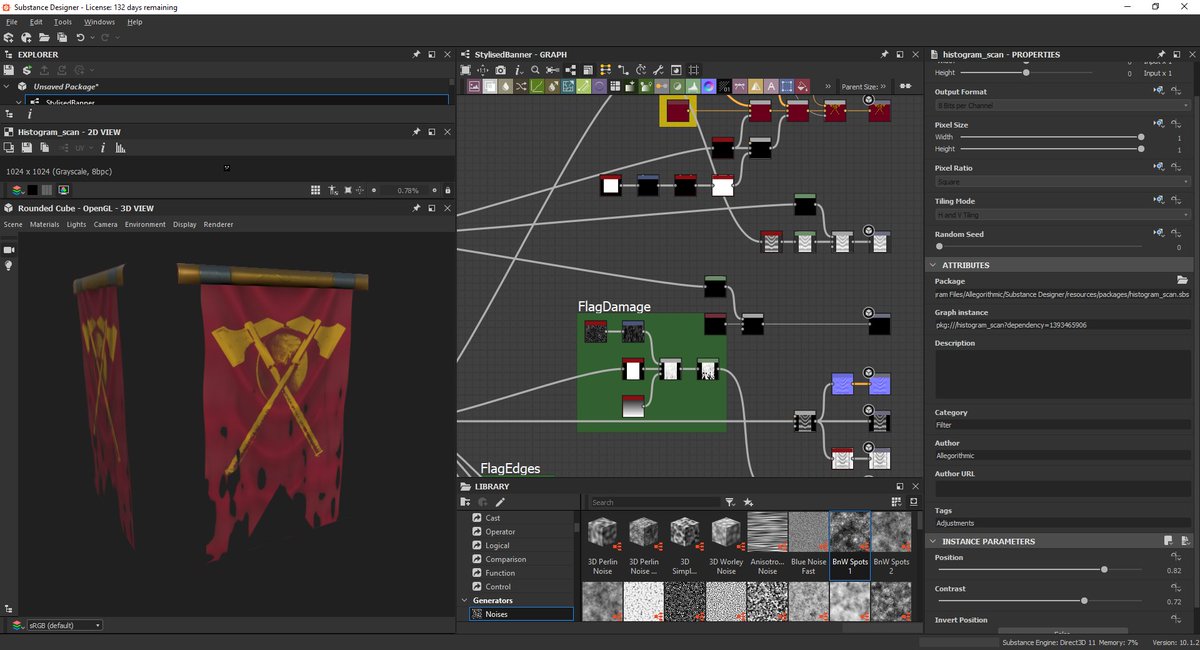Click the favorites star filter in Library
This screenshot has width=1200, height=650.
748,502
